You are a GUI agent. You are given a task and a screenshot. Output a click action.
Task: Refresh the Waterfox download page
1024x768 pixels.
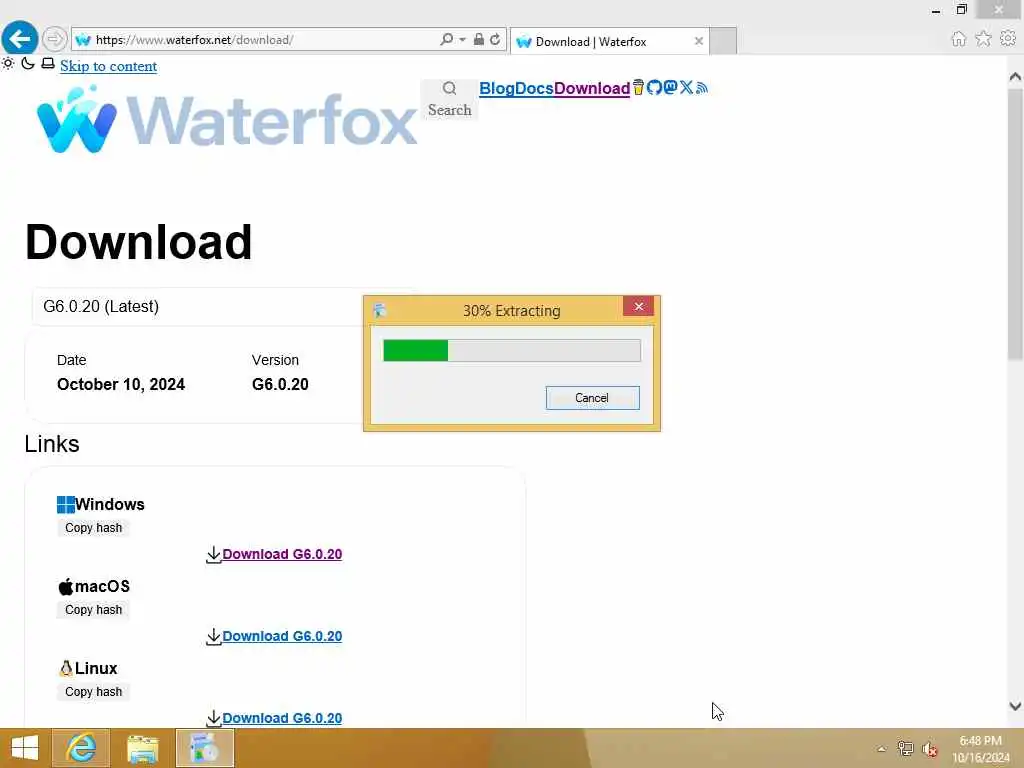coord(495,39)
